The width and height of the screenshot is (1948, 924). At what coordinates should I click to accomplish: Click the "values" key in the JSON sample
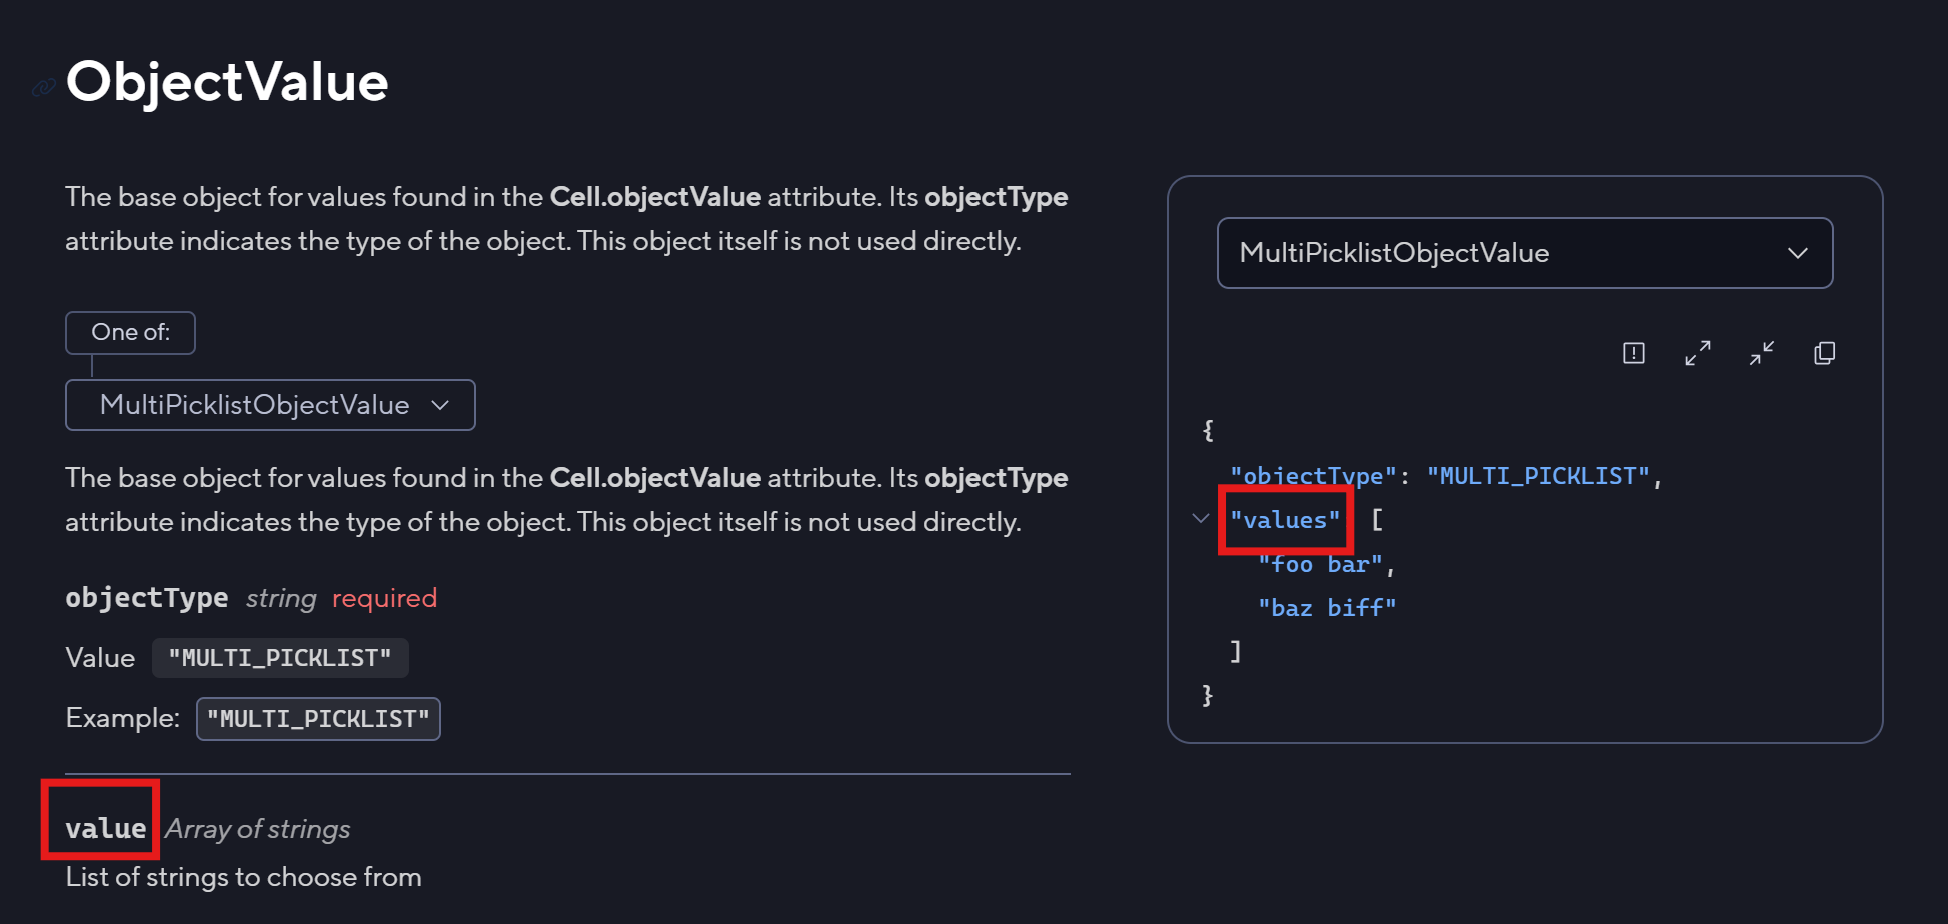[1285, 520]
